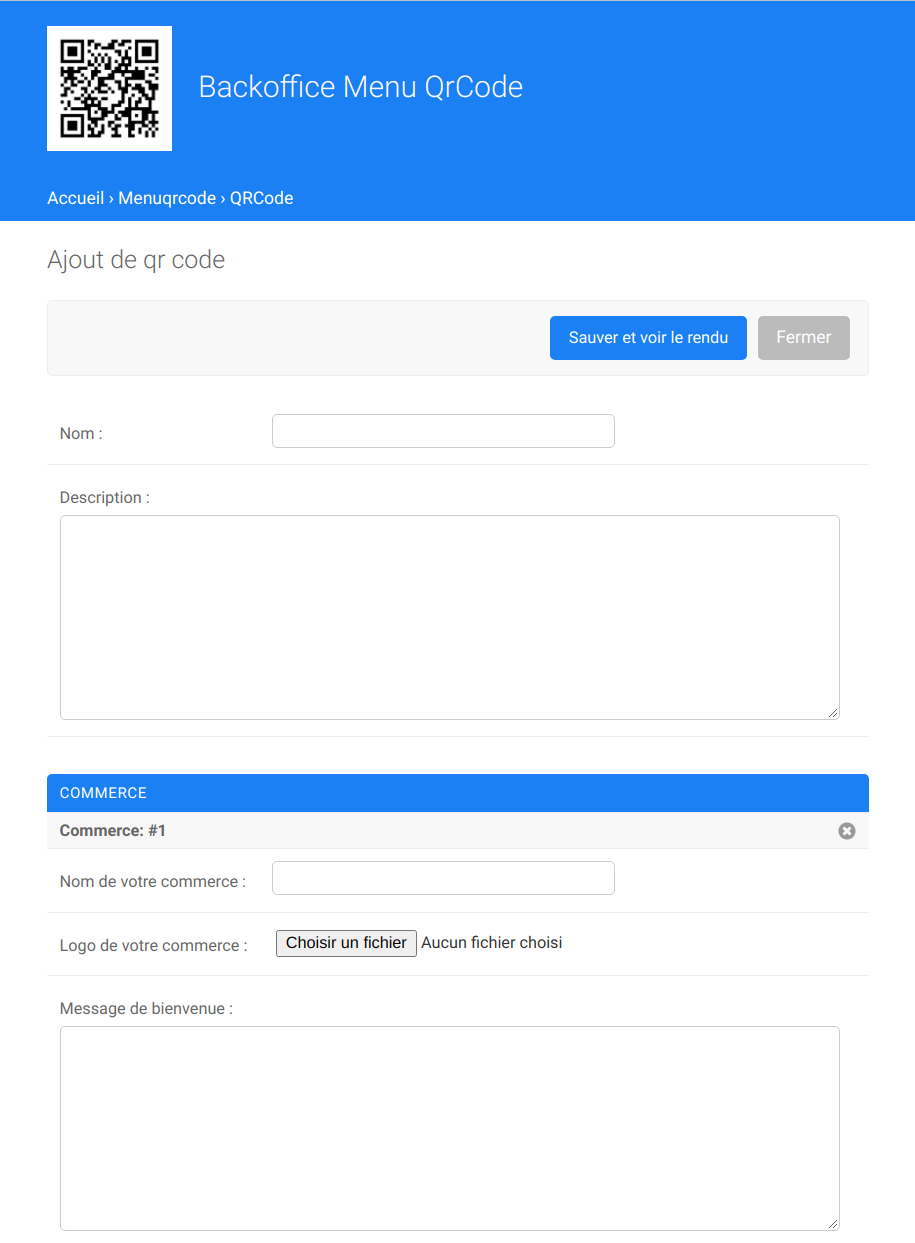Select the Commerce: #1 row heading
Image resolution: width=915 pixels, height=1243 pixels.
click(x=113, y=831)
